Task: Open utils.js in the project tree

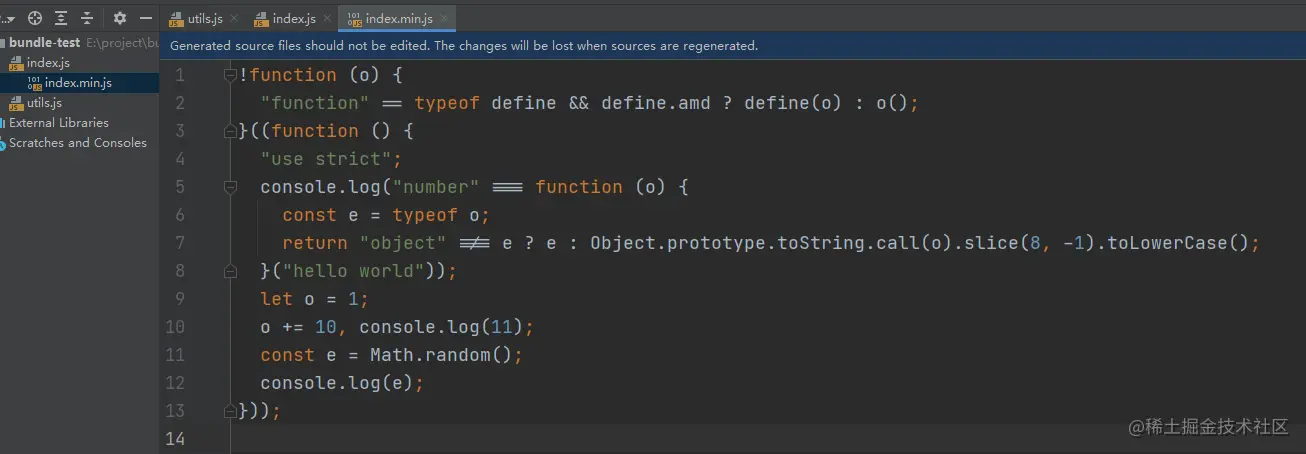Action: tap(44, 103)
